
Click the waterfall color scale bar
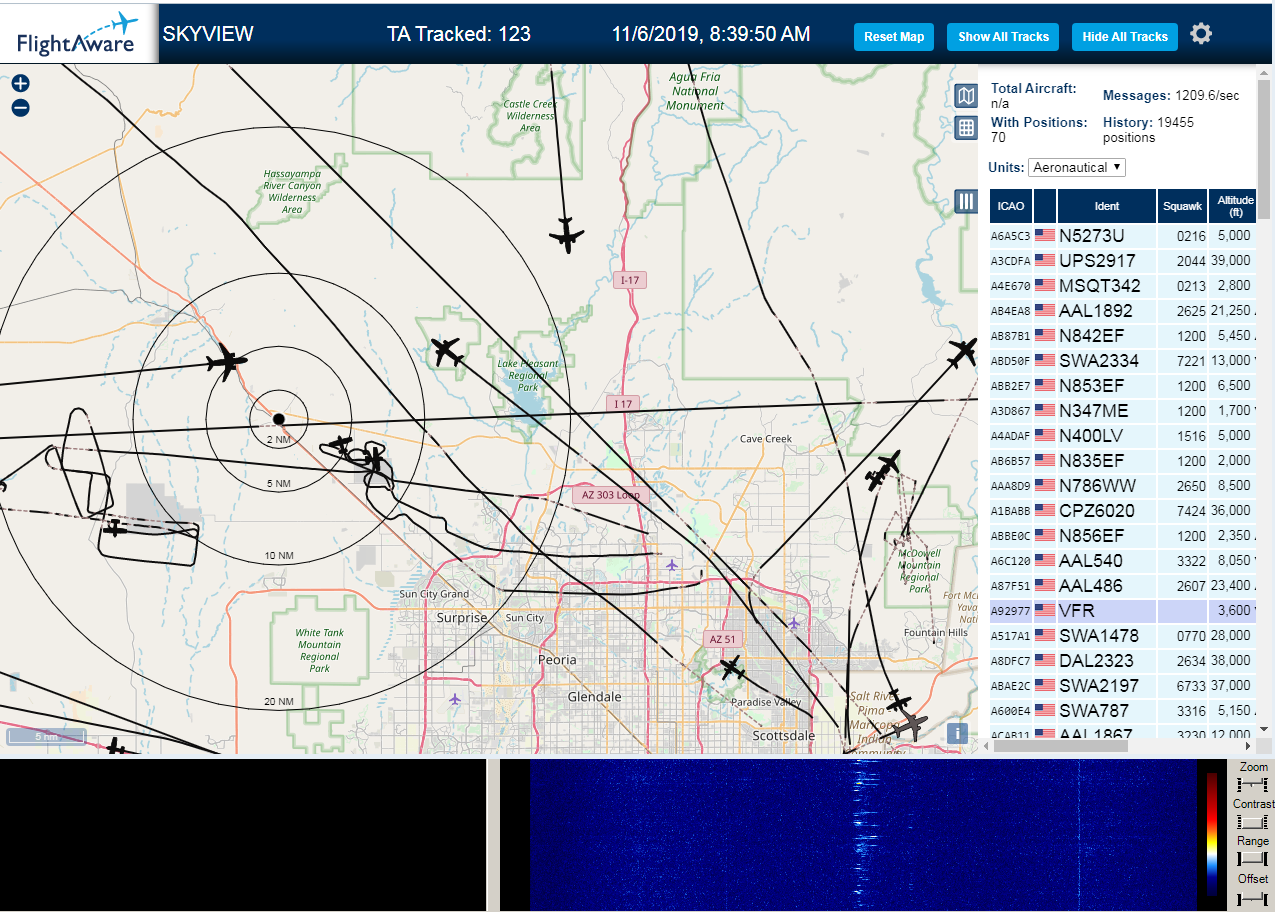click(1213, 833)
